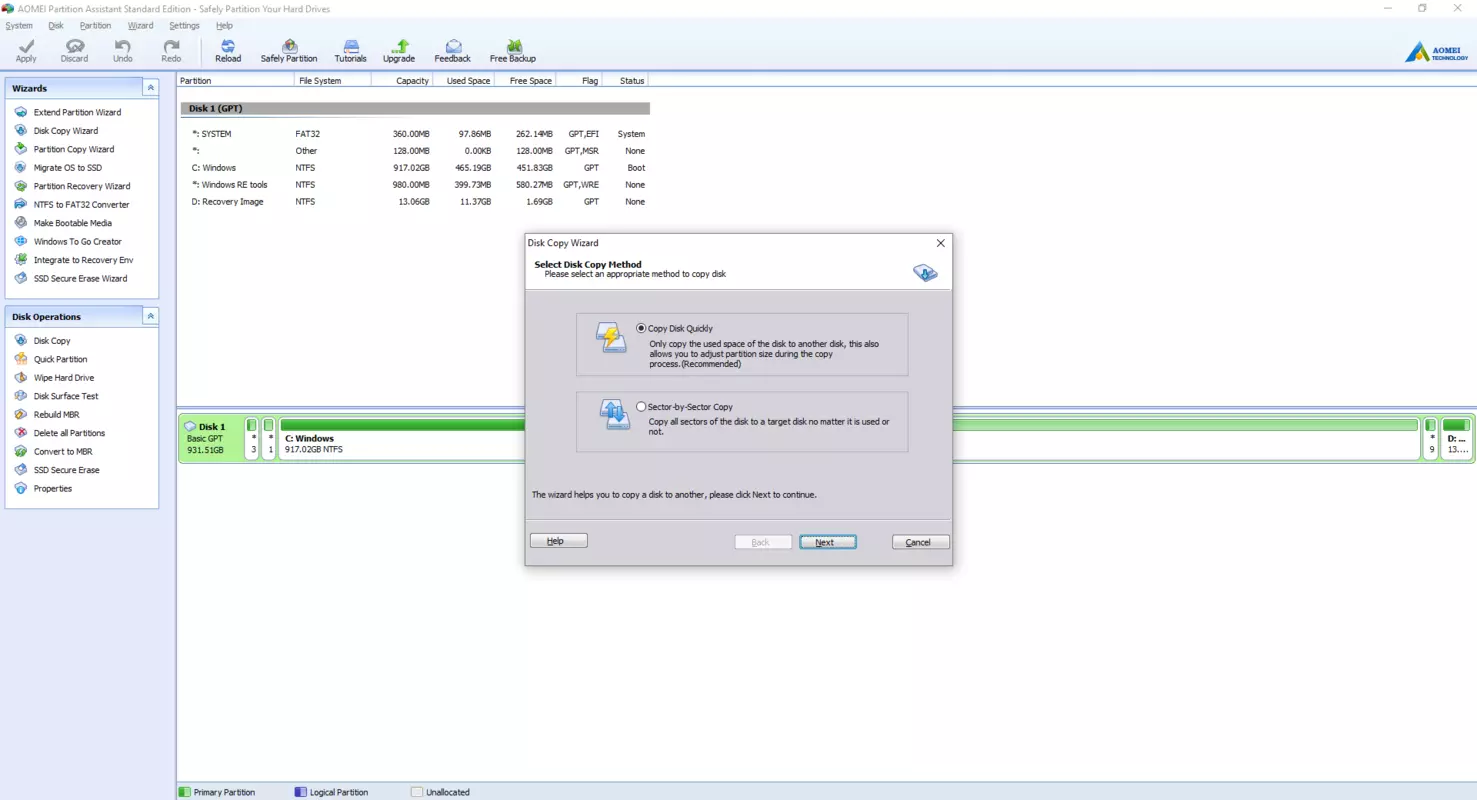The width and height of the screenshot is (1477, 800).
Task: Sort by Capacity column header
Action: [x=402, y=80]
